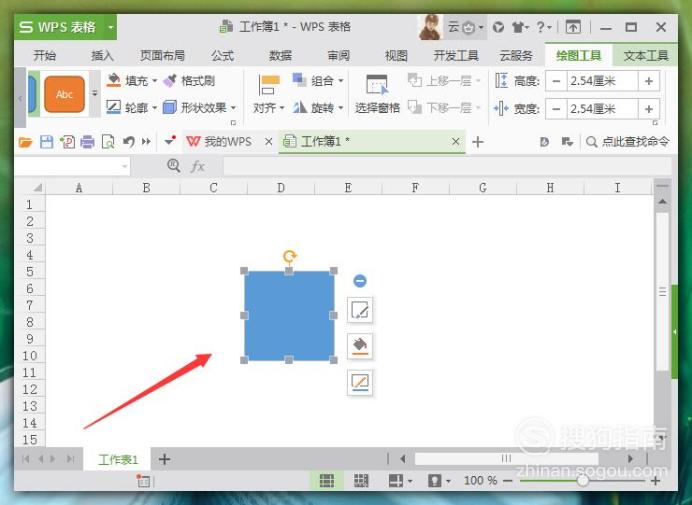Select row 7 header
The width and height of the screenshot is (692, 505).
coord(30,305)
